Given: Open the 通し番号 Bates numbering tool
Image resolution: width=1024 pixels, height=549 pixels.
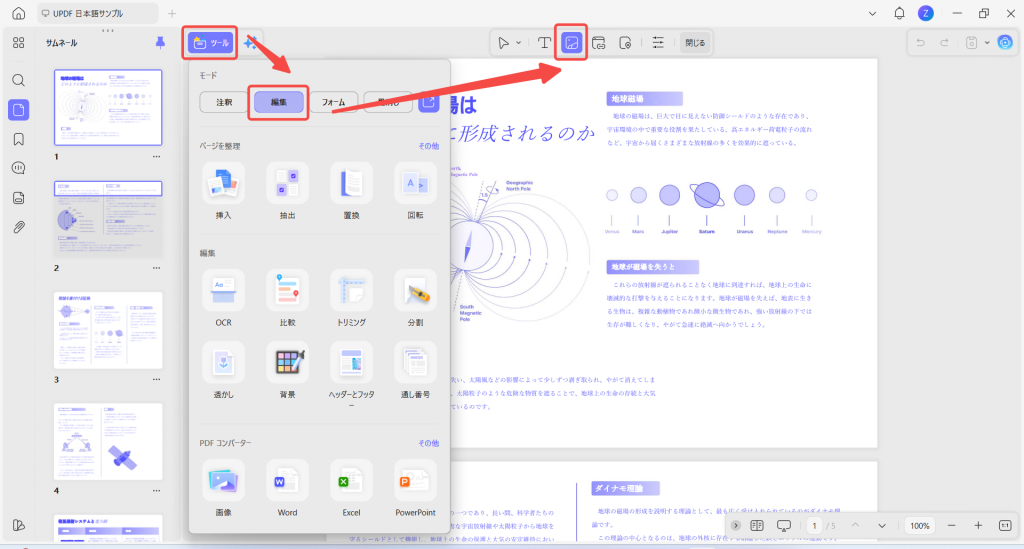Looking at the screenshot, I should click(x=415, y=362).
